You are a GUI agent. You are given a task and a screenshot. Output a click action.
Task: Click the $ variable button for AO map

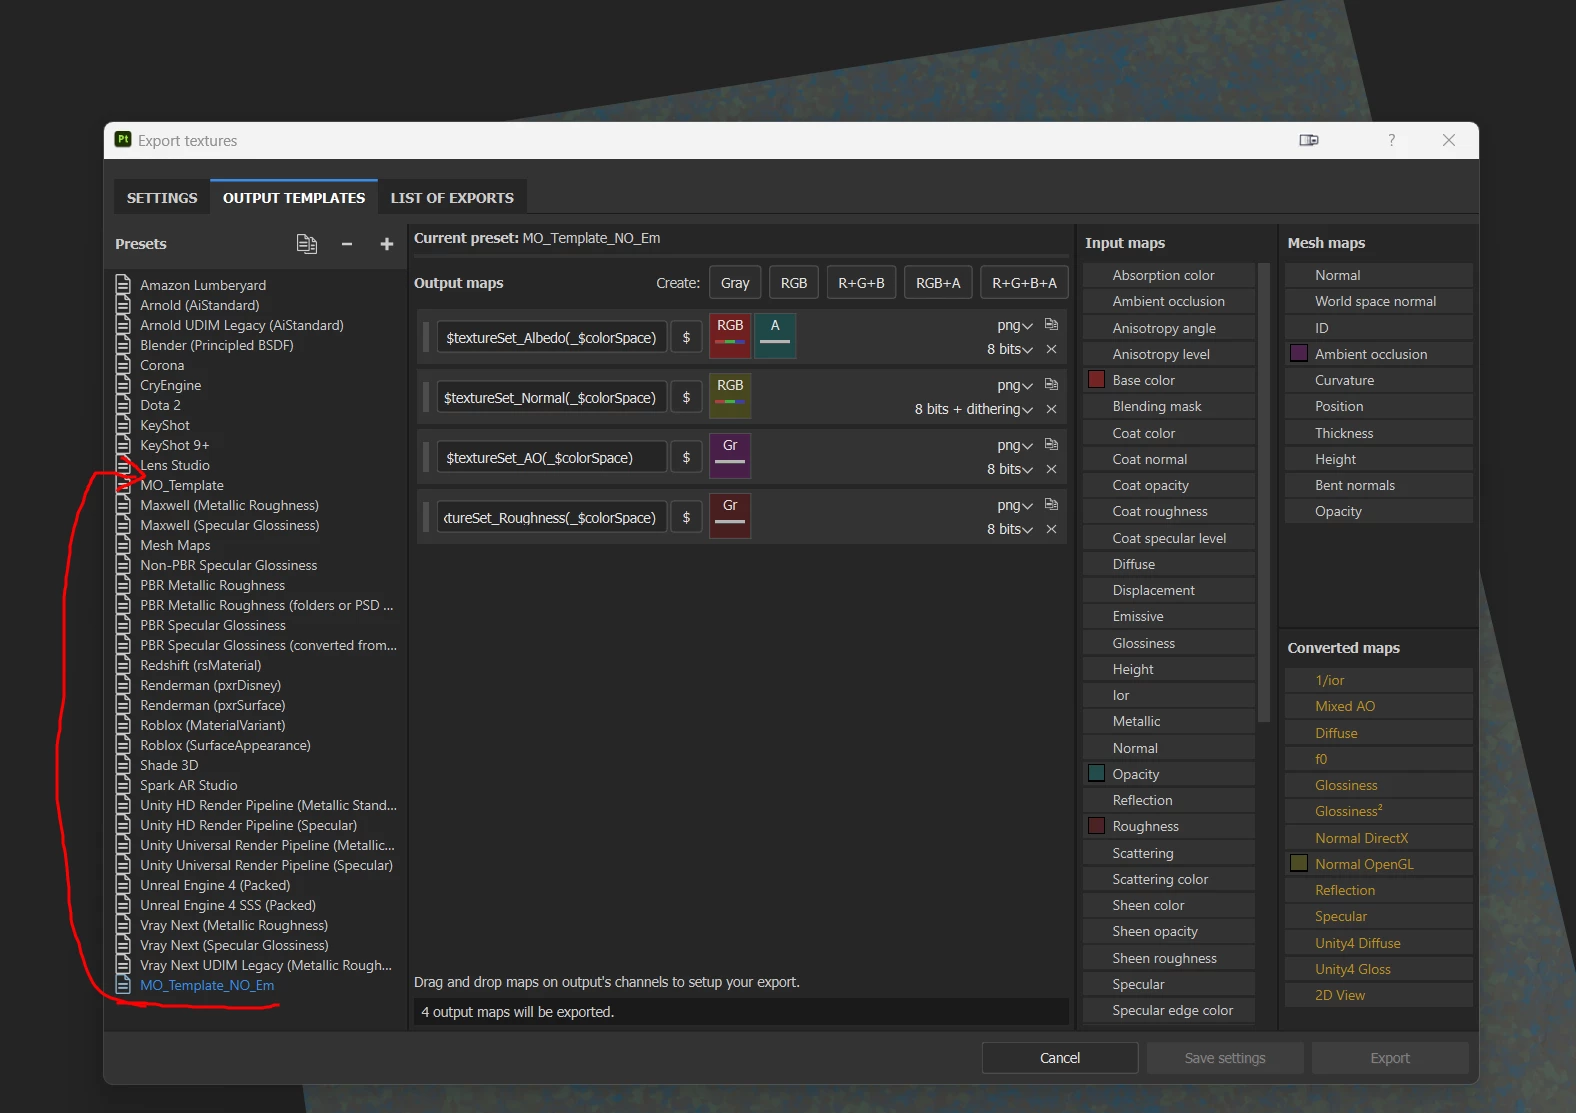click(686, 458)
